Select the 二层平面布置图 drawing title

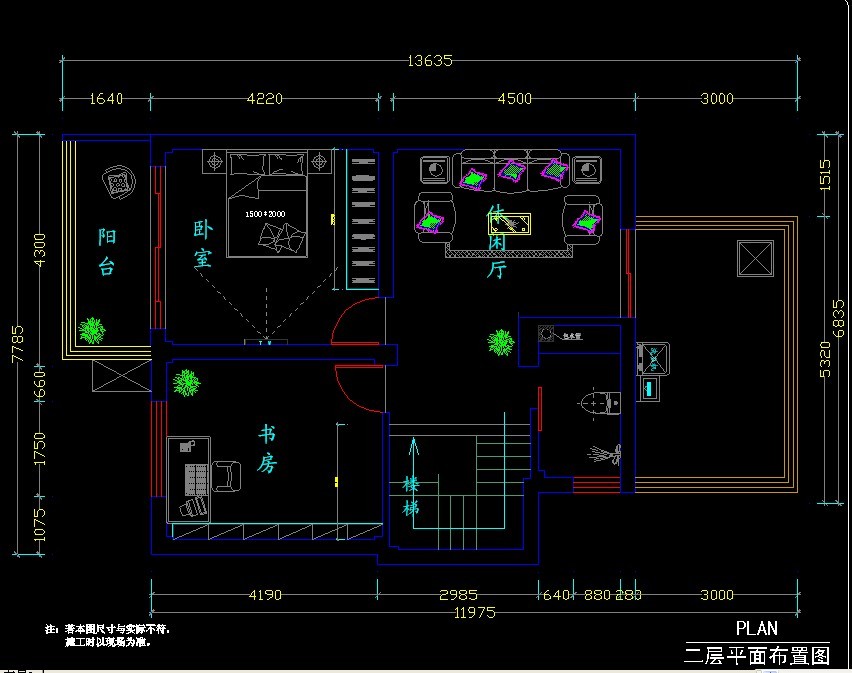[757, 656]
